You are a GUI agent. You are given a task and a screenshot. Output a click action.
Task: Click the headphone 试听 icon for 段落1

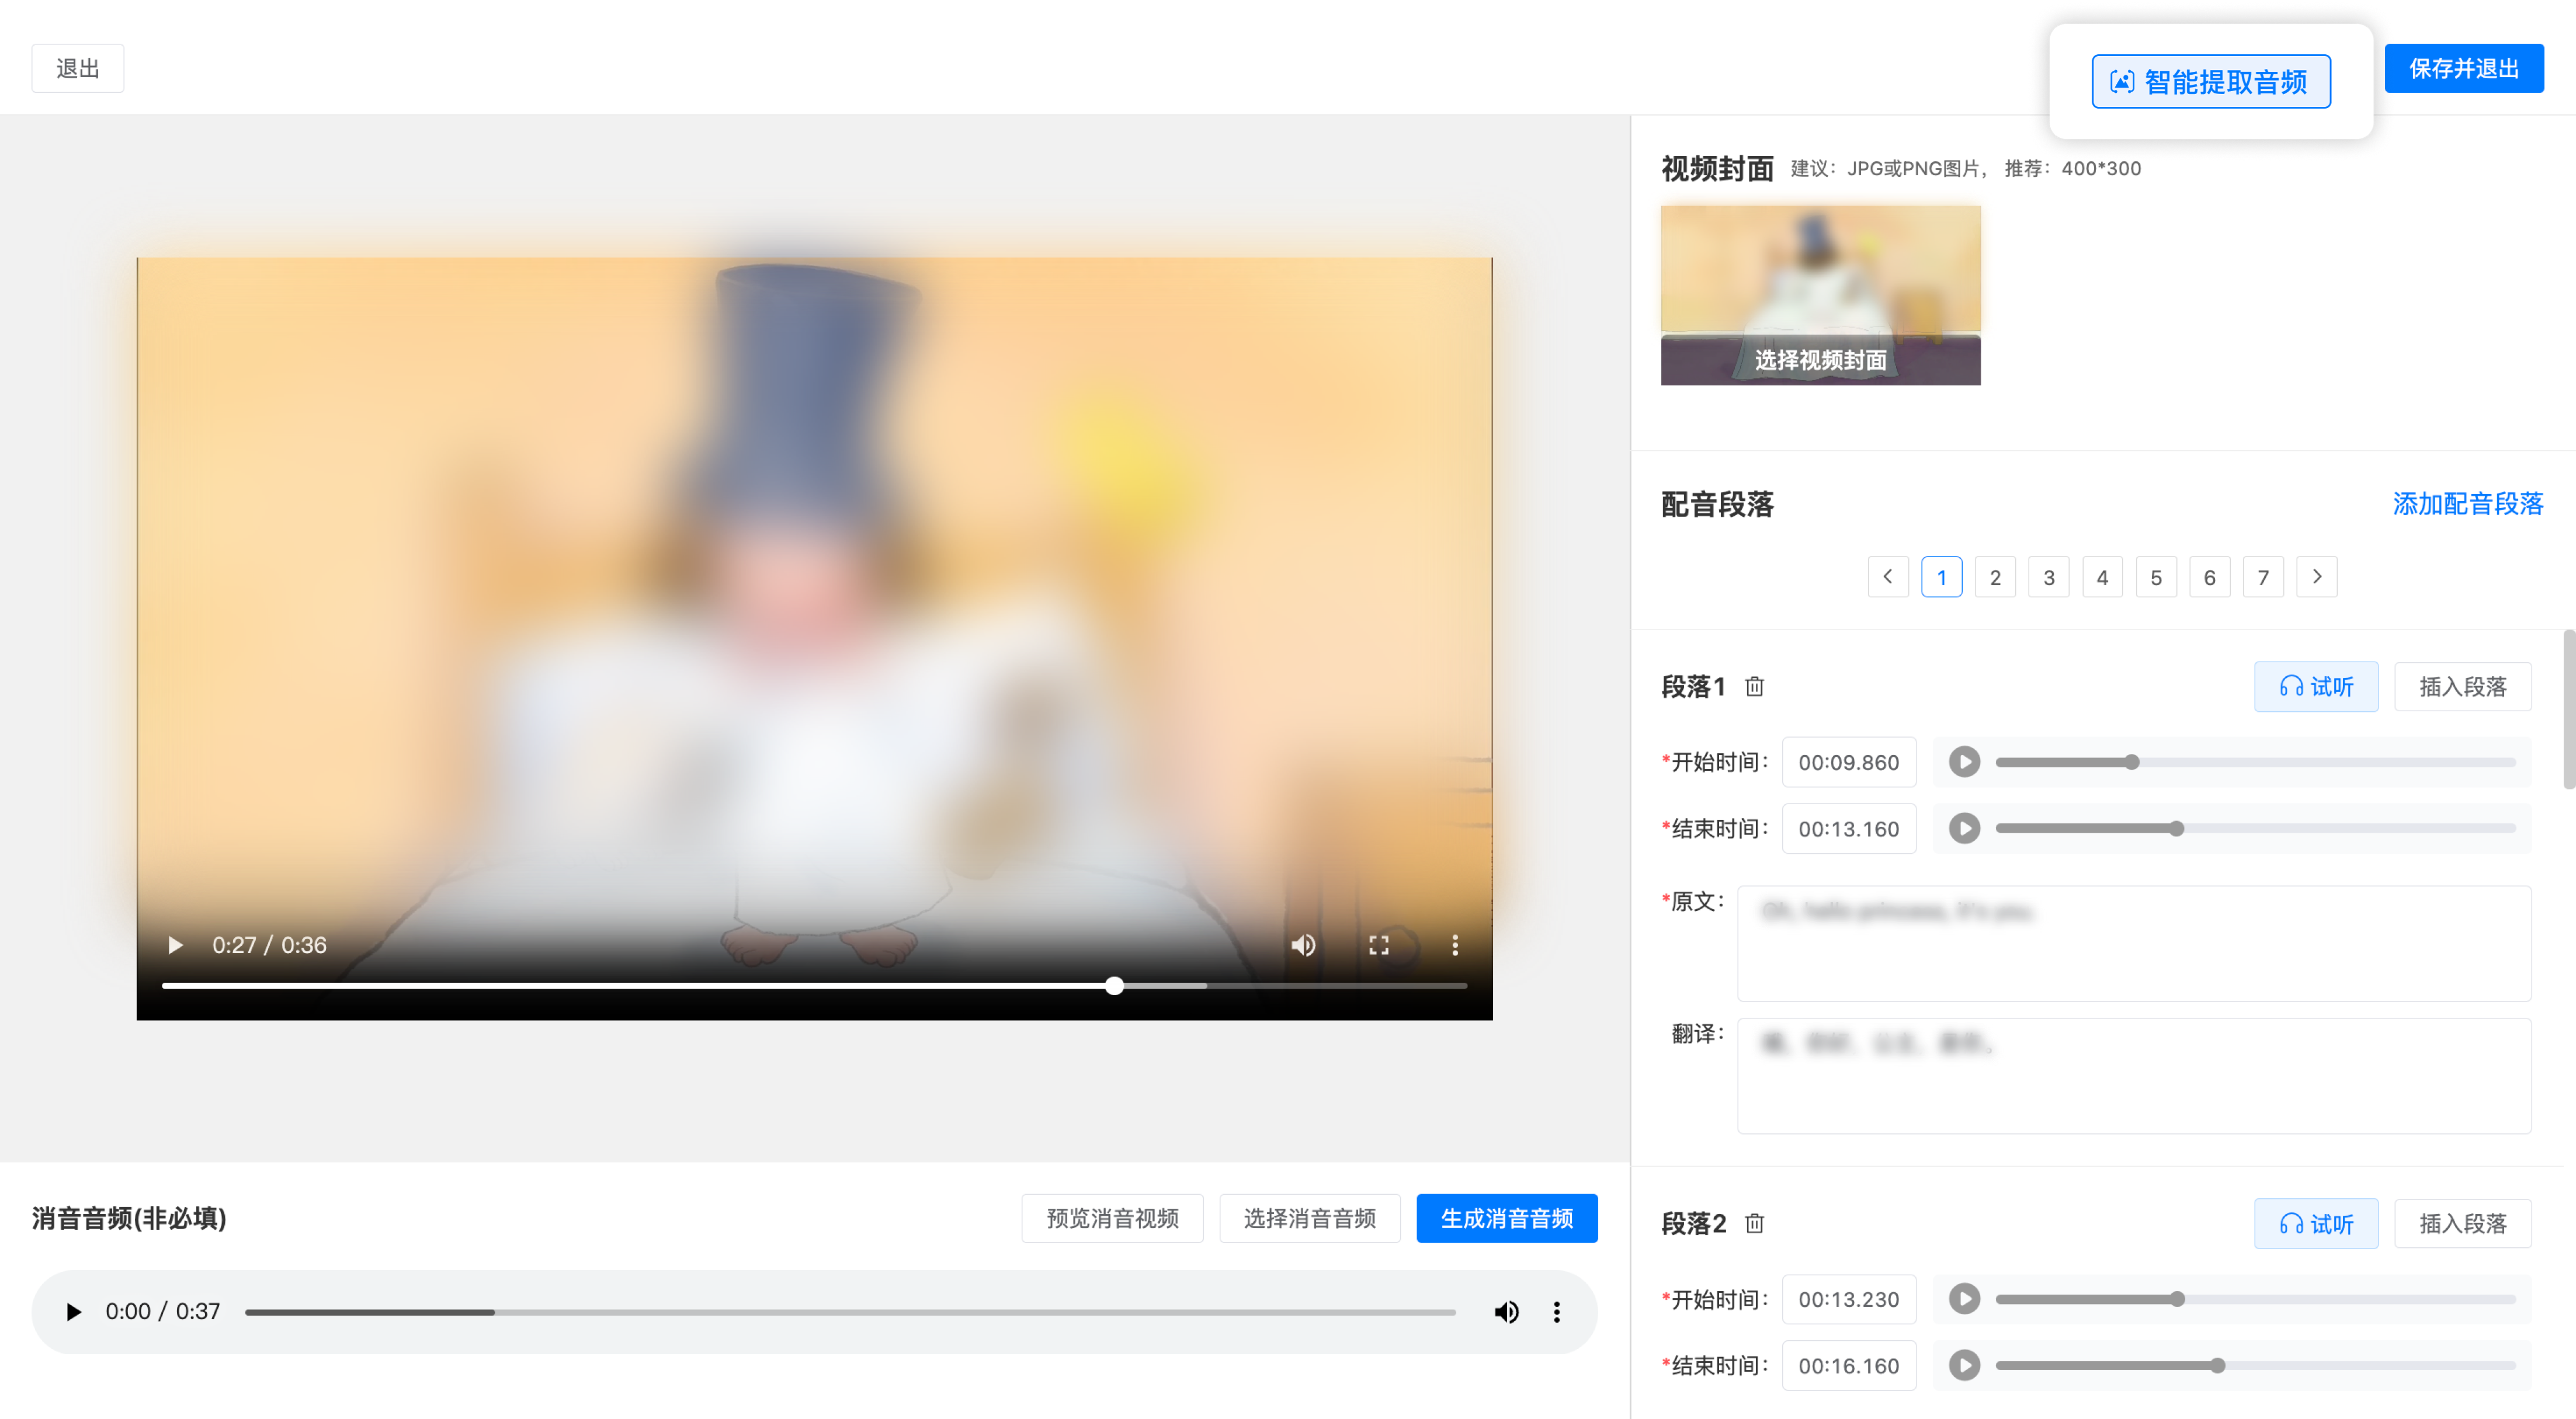tap(2294, 686)
